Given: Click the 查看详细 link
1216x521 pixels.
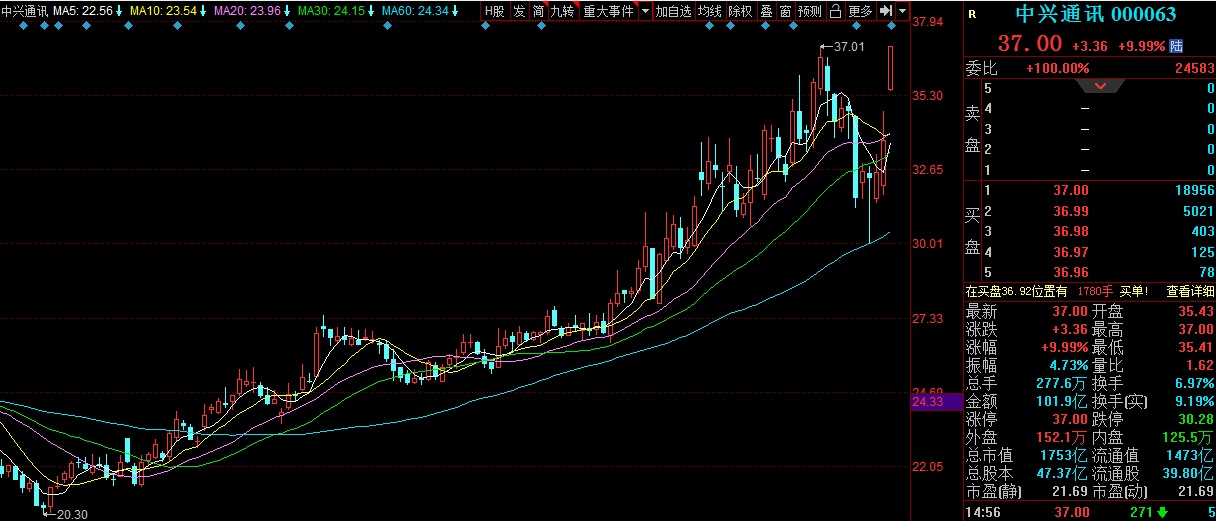Looking at the screenshot, I should coord(1190,292).
